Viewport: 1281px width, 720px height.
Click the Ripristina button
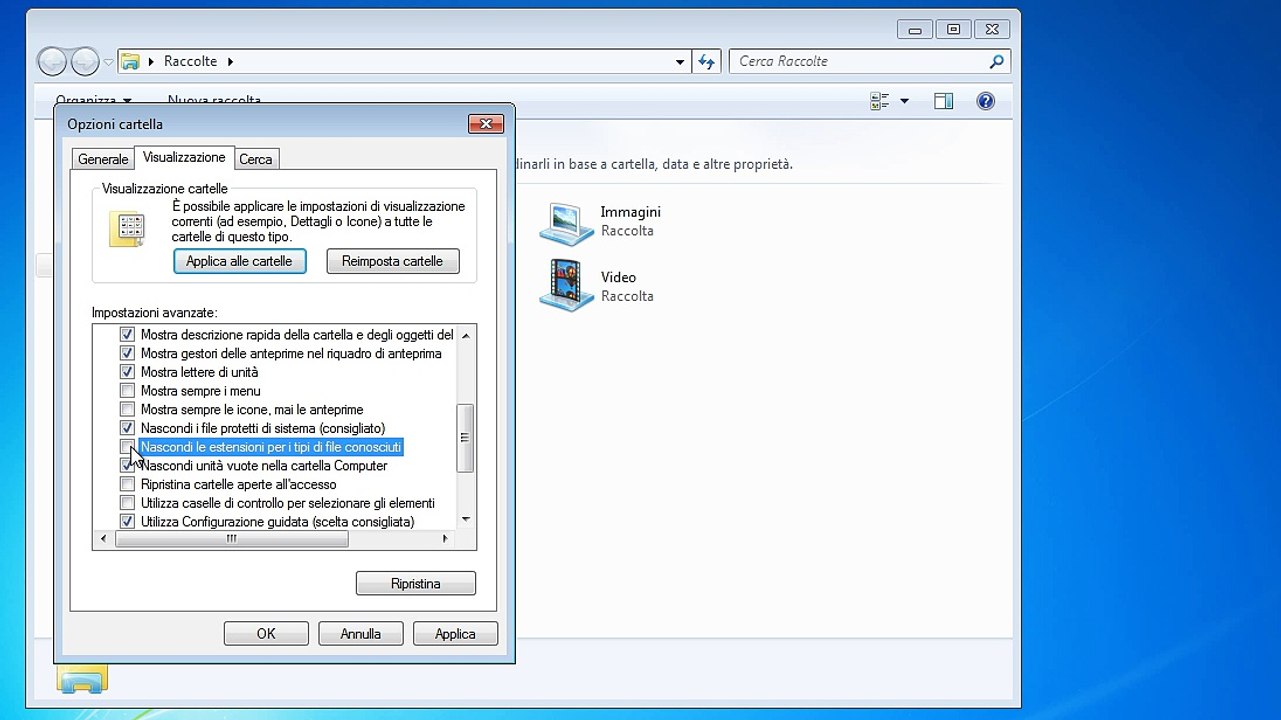click(x=415, y=584)
